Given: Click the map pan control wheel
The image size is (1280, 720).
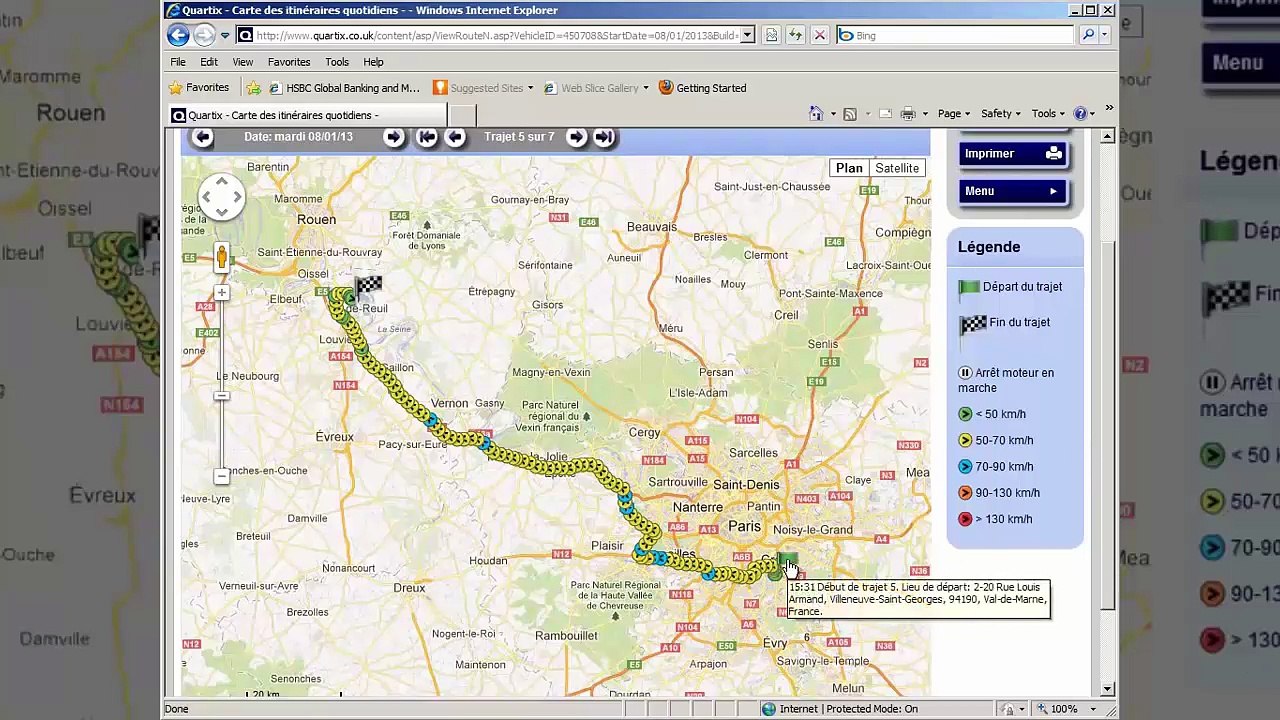Looking at the screenshot, I should [x=222, y=197].
